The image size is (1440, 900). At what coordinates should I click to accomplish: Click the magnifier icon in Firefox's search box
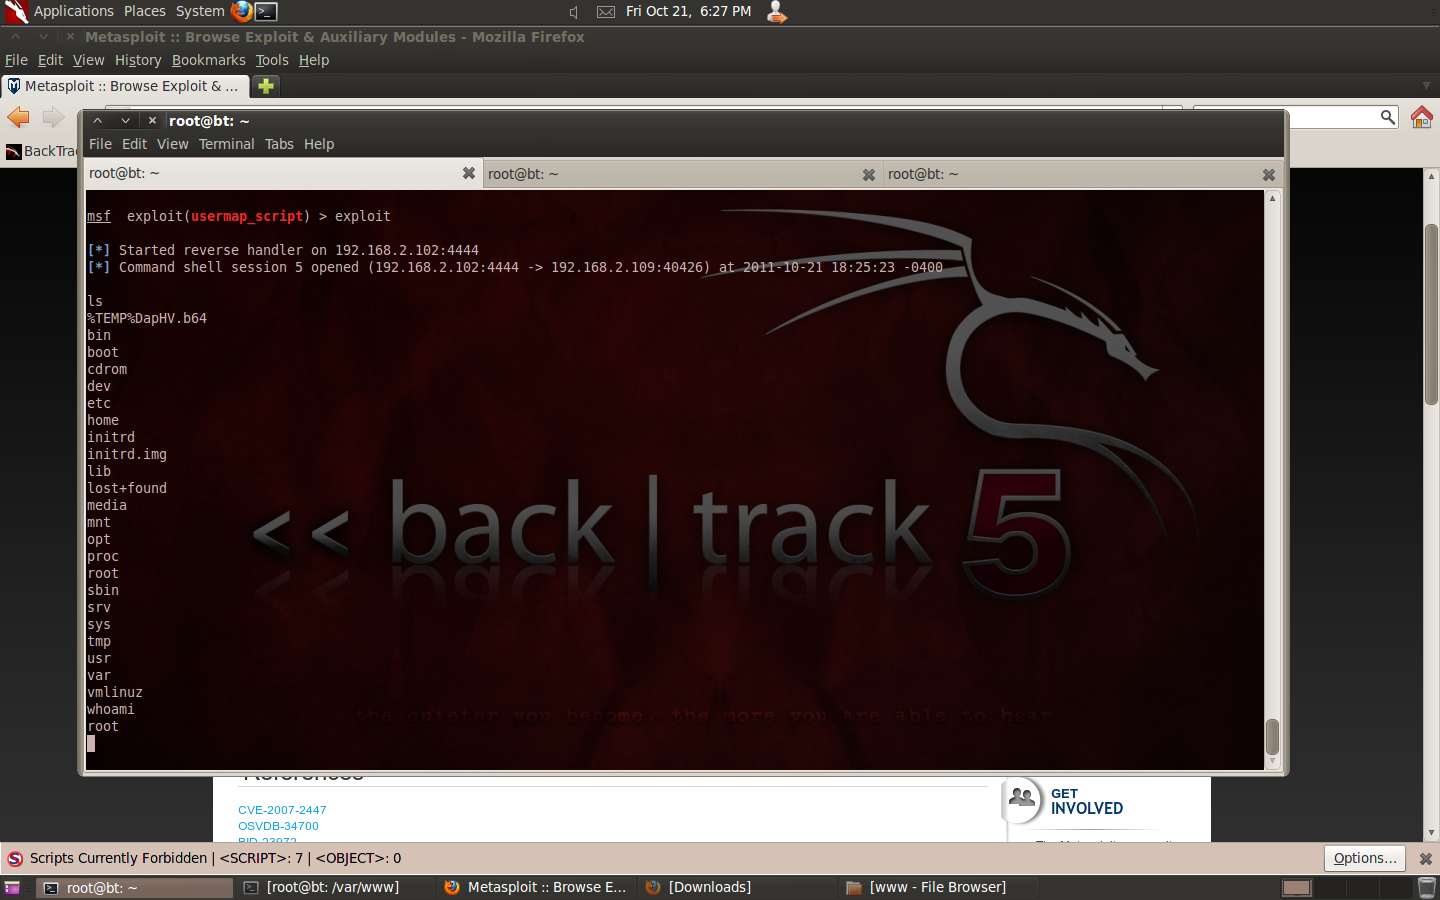(1387, 117)
